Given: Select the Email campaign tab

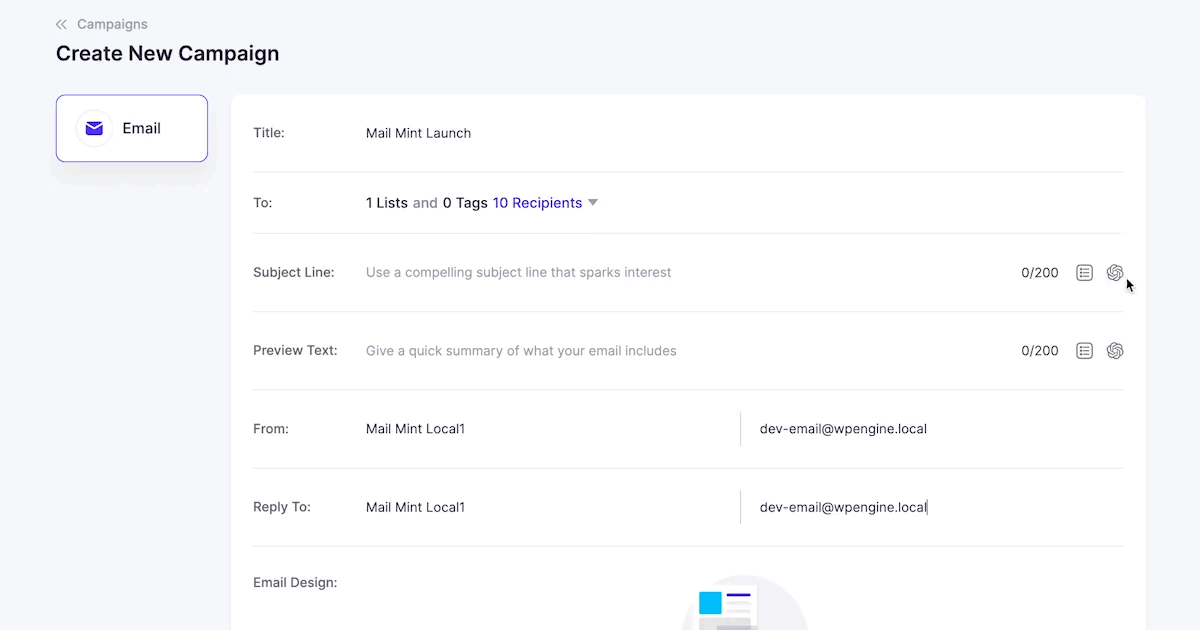Looking at the screenshot, I should point(132,128).
